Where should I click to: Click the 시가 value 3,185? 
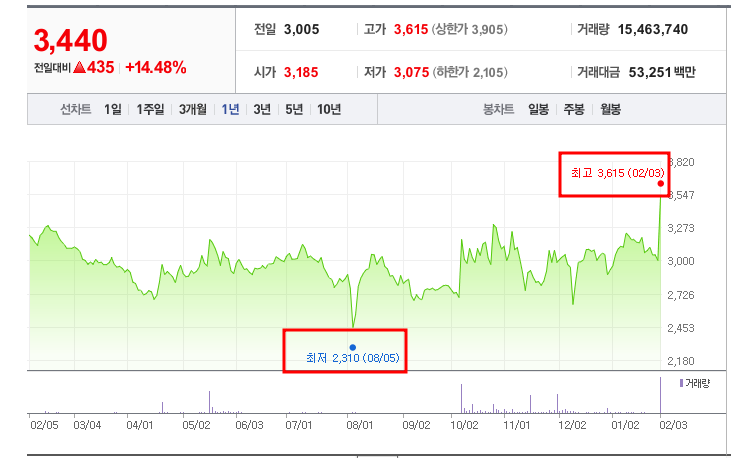[x=301, y=72]
